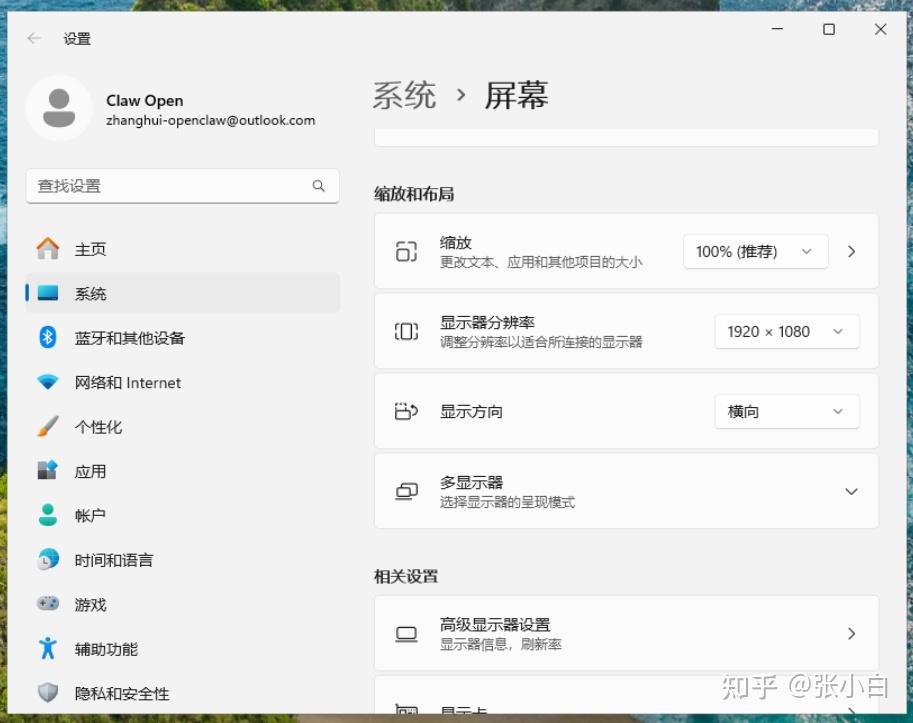Click the 高级显示器设置 card
The width and height of the screenshot is (913, 723).
click(626, 633)
